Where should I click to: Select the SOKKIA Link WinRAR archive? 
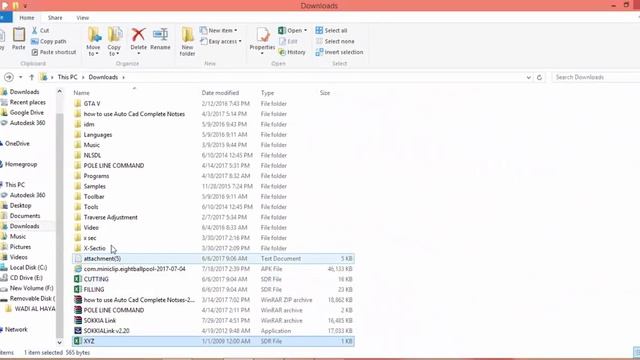[213, 320]
